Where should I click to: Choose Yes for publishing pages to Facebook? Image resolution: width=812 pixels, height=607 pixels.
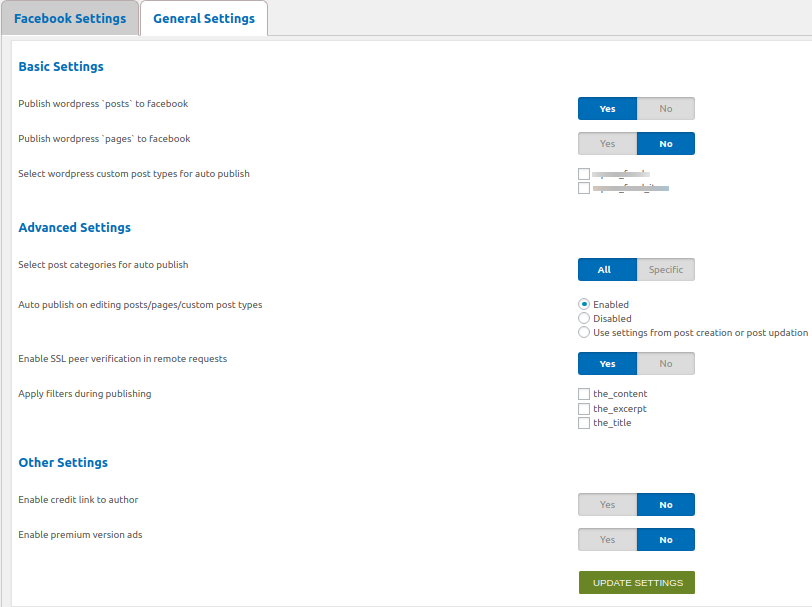click(607, 144)
